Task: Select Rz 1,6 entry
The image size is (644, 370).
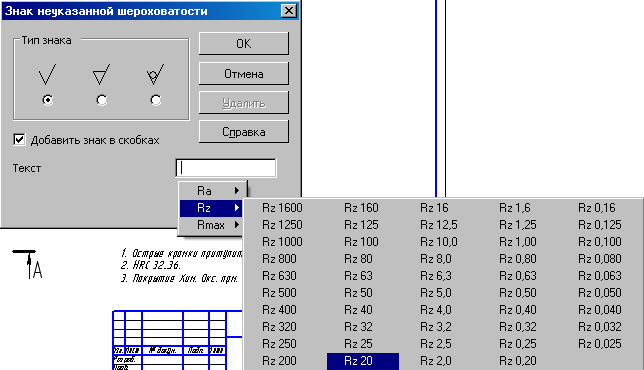Action: click(515, 208)
